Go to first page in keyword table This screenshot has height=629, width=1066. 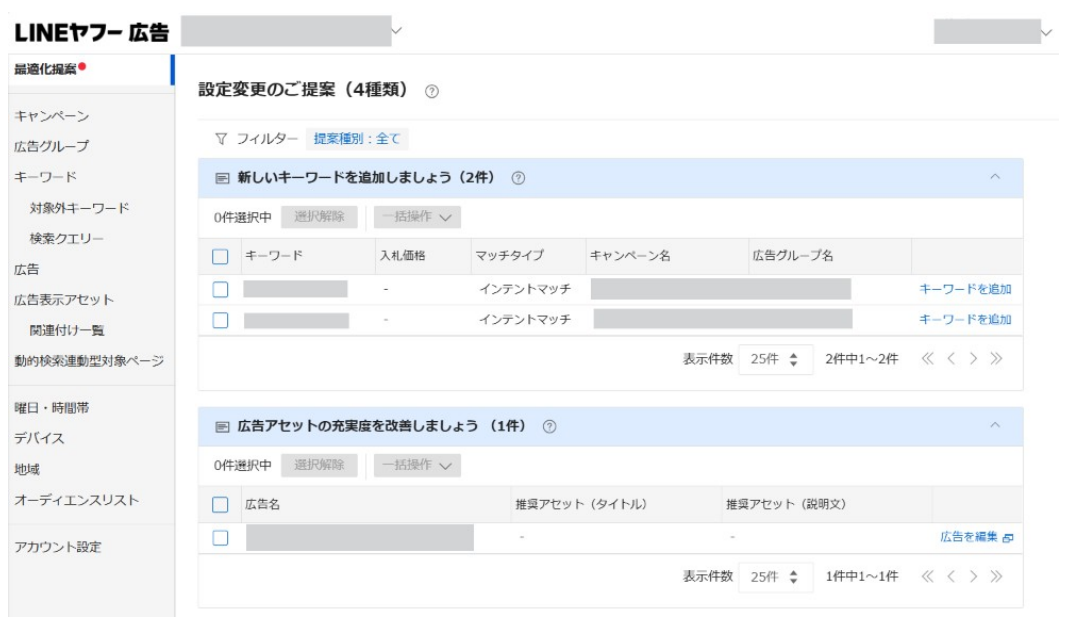point(927,358)
